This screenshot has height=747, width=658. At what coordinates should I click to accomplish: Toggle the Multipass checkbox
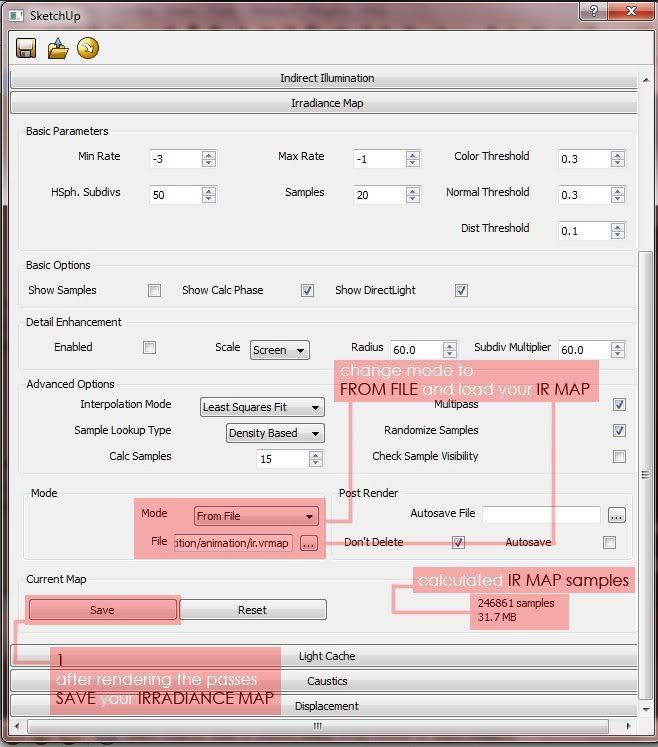pyautogui.click(x=619, y=405)
